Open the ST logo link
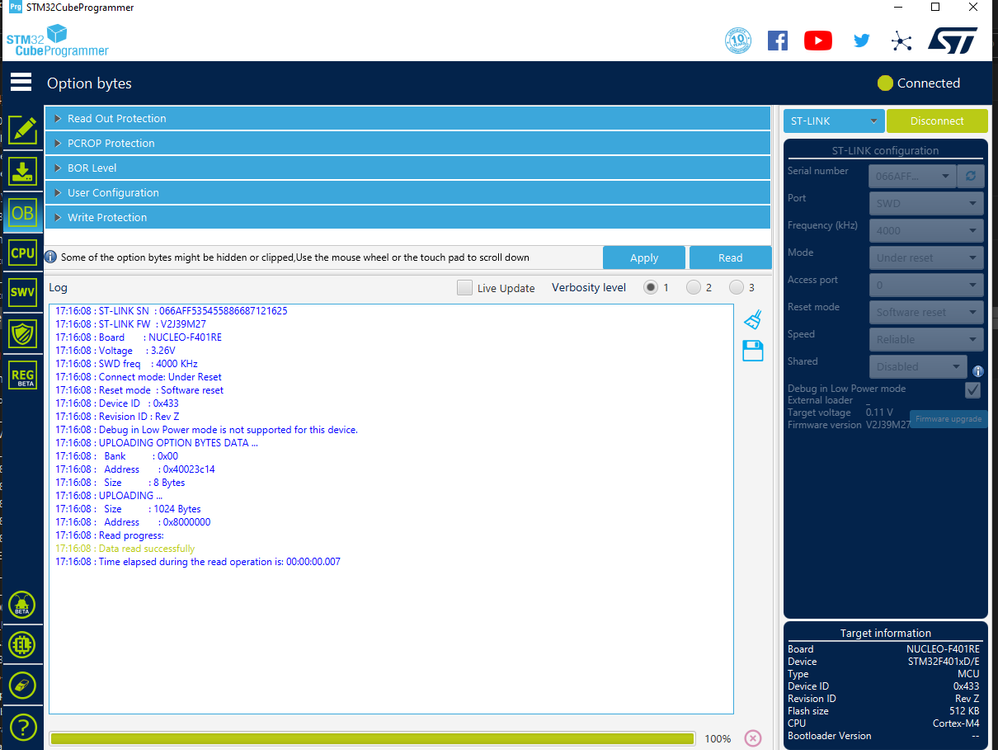 point(953,41)
